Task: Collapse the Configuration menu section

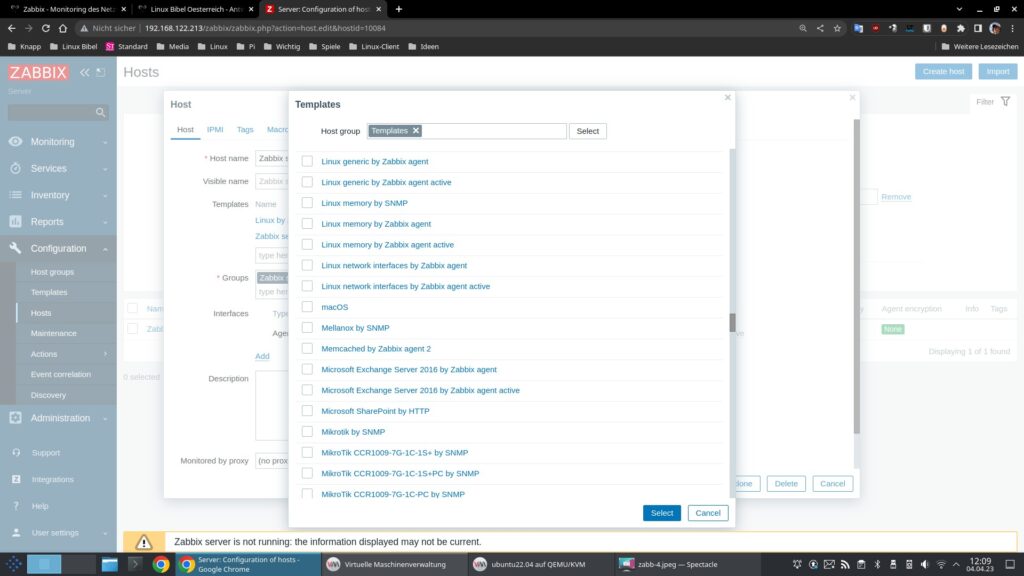Action: click(x=105, y=249)
